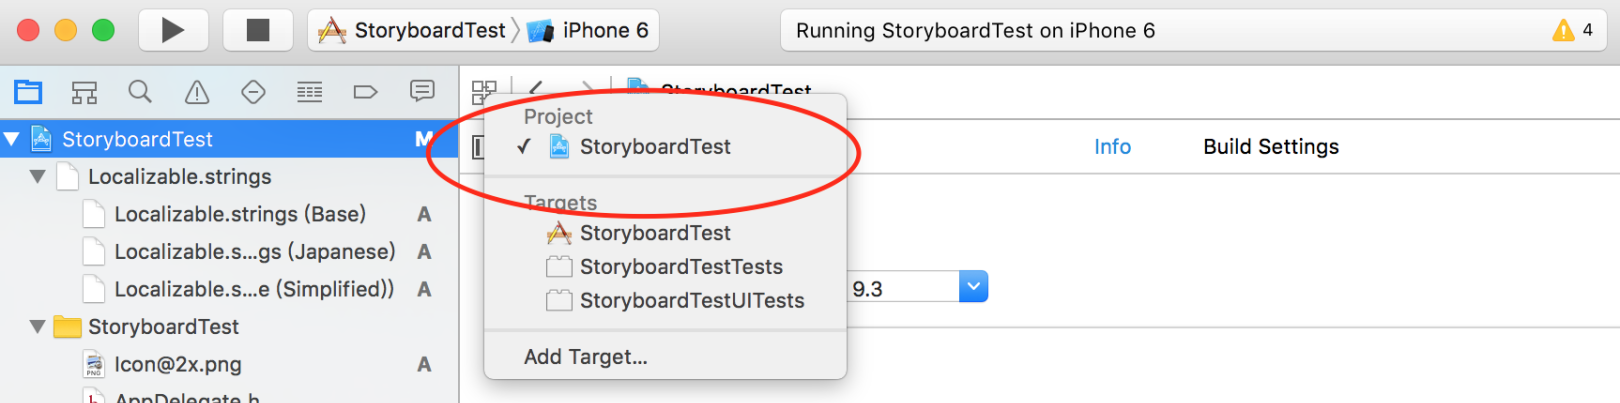Open the Debug navigator icon
This screenshot has height=403, width=1620.
pyautogui.click(x=309, y=93)
